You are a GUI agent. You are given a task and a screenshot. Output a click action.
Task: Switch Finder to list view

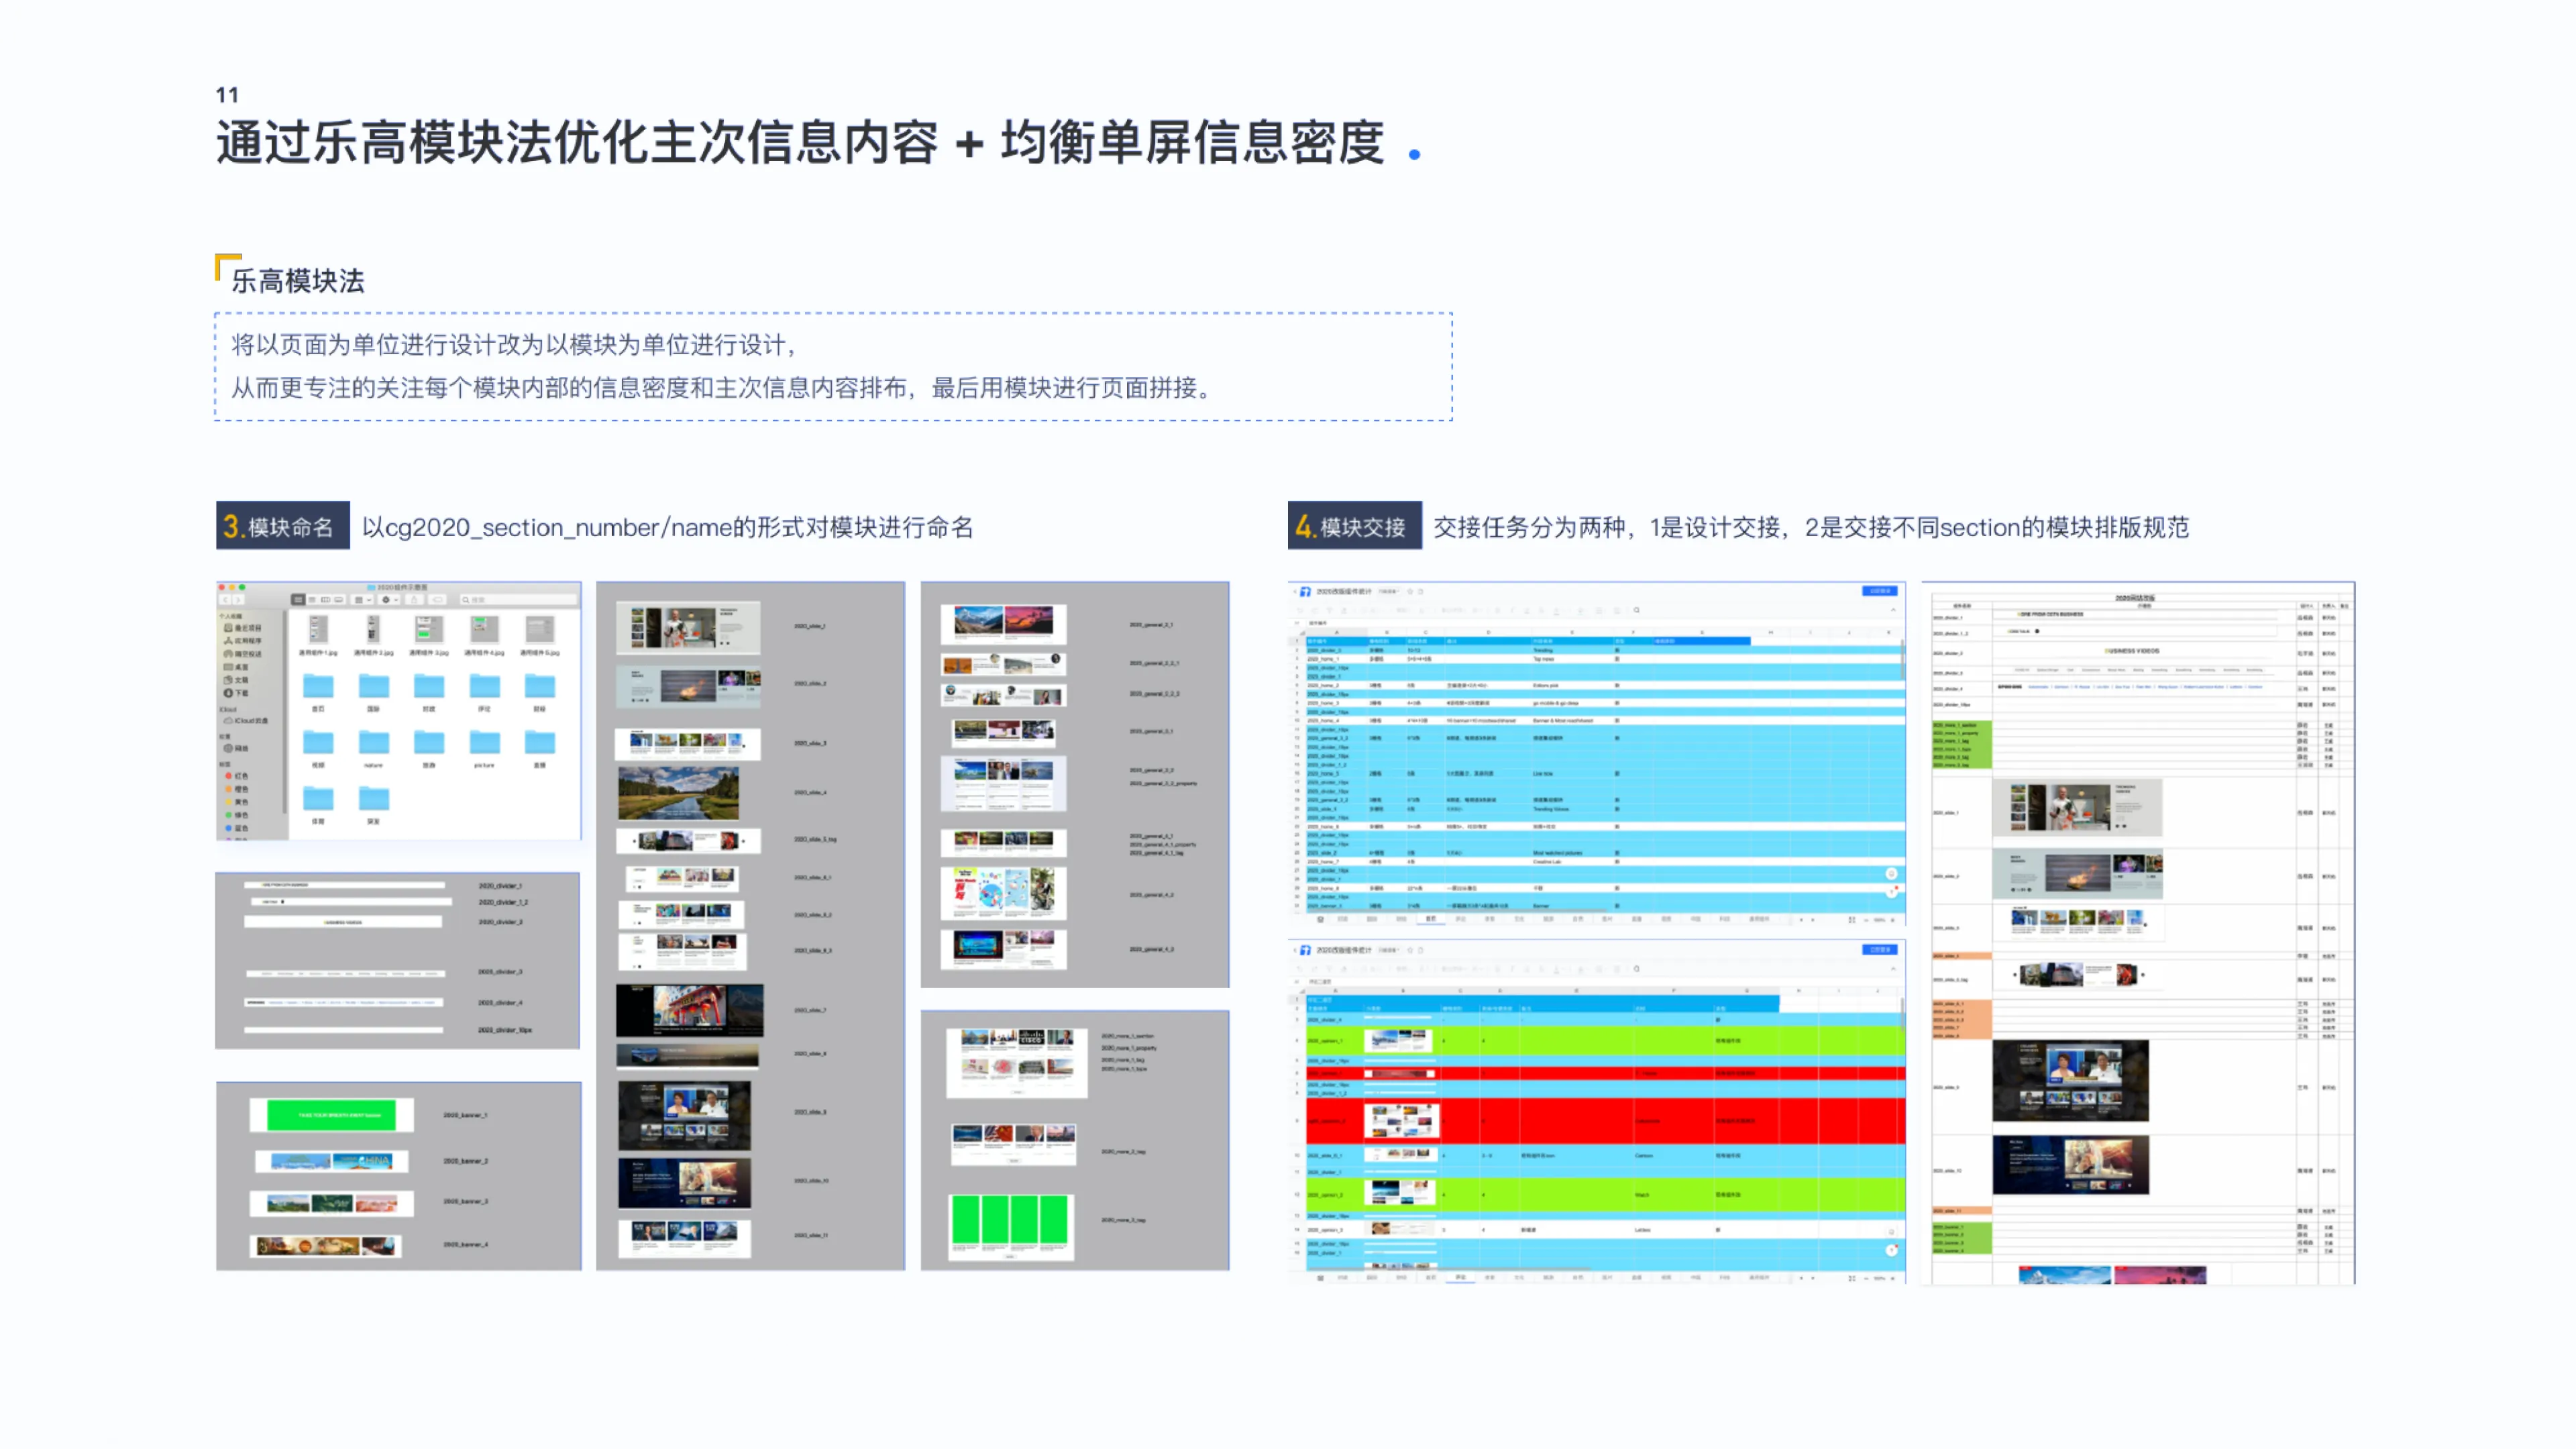pos(312,600)
